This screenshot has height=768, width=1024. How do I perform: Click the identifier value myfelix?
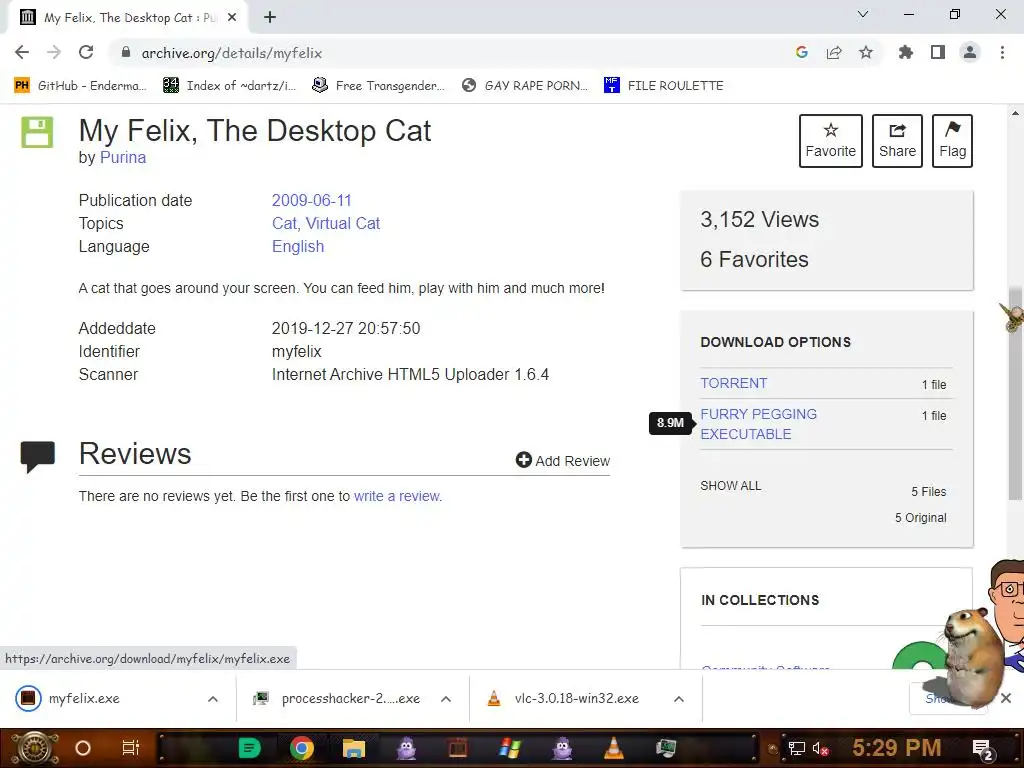coord(296,351)
